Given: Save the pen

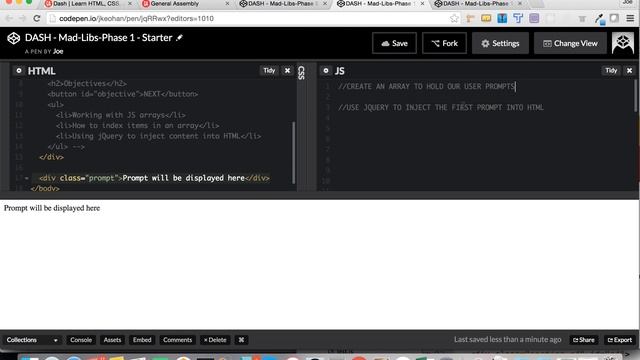Looking at the screenshot, I should click(394, 43).
